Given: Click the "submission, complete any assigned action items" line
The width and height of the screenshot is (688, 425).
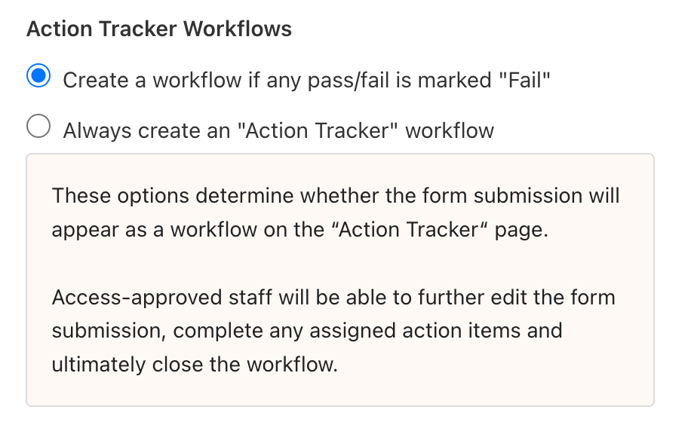Looking at the screenshot, I should [x=306, y=330].
